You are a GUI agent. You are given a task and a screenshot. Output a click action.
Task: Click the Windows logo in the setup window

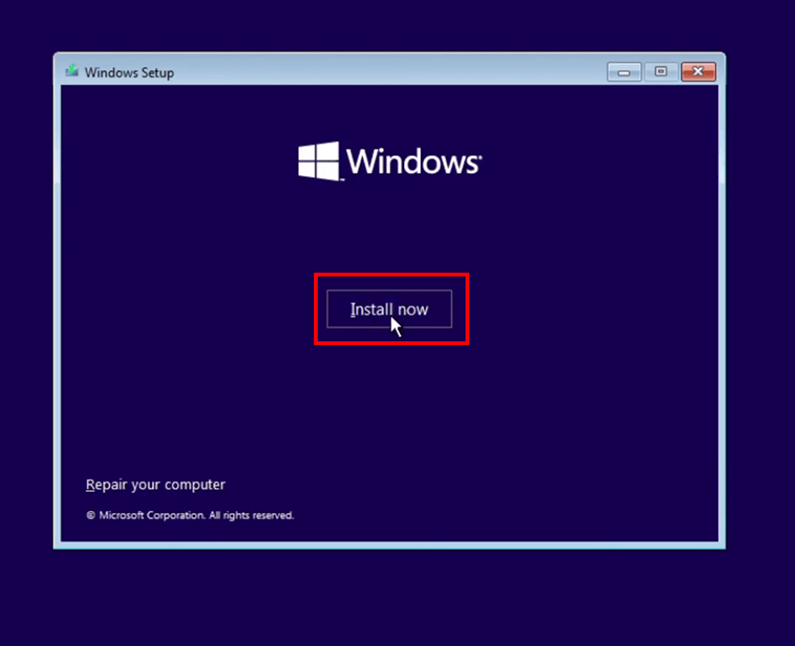coord(389,161)
